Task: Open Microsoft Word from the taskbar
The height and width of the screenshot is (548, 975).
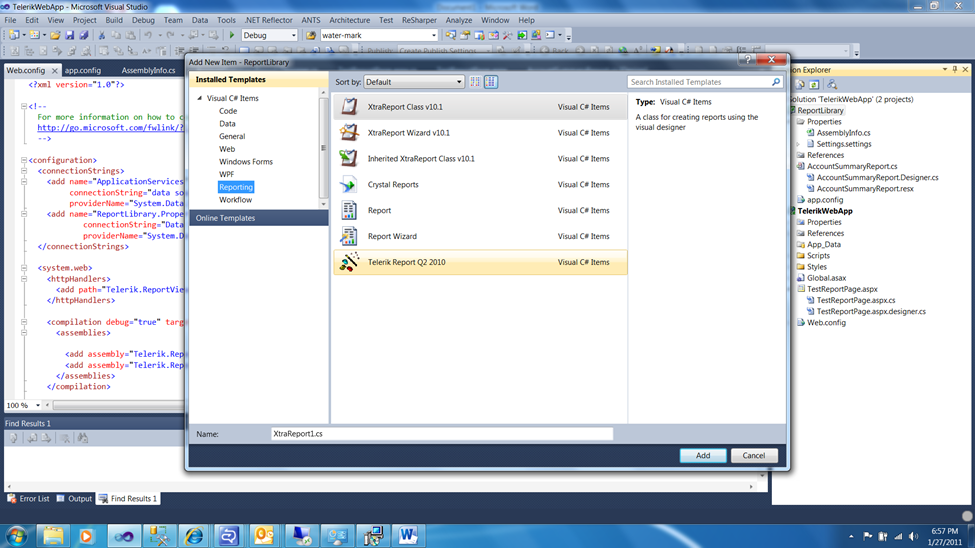Action: 408,536
